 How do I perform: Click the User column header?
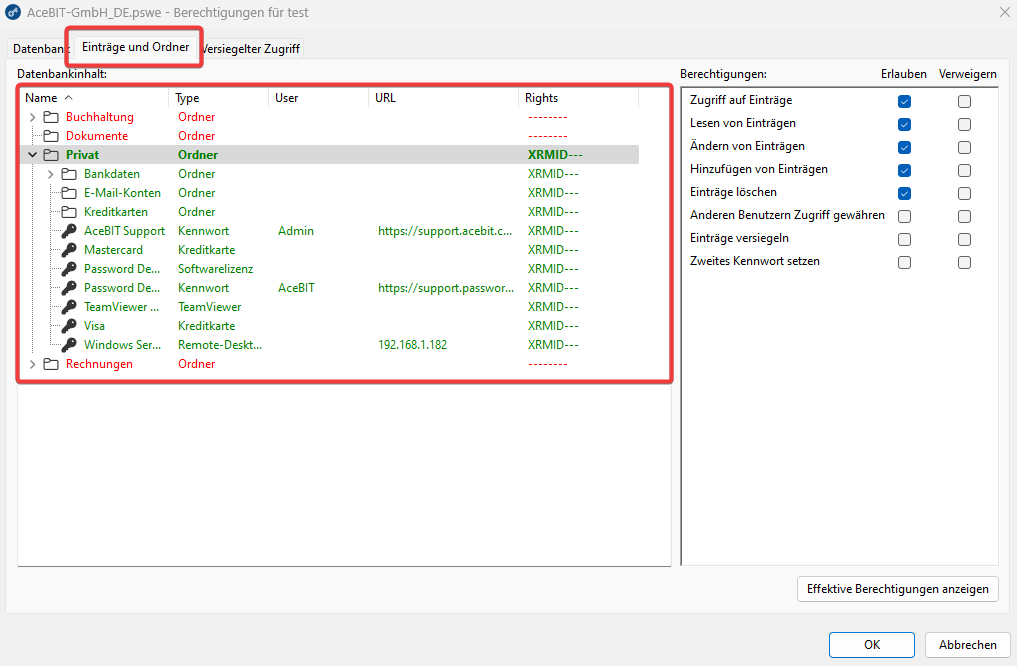click(x=318, y=98)
